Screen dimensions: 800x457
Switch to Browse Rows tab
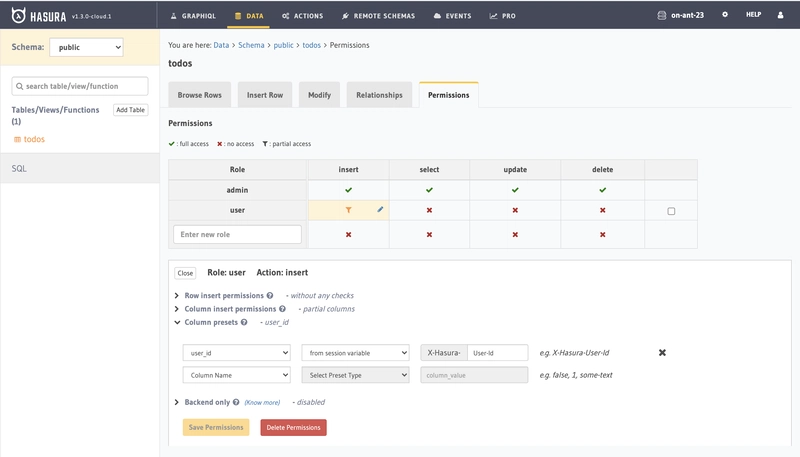click(x=199, y=95)
